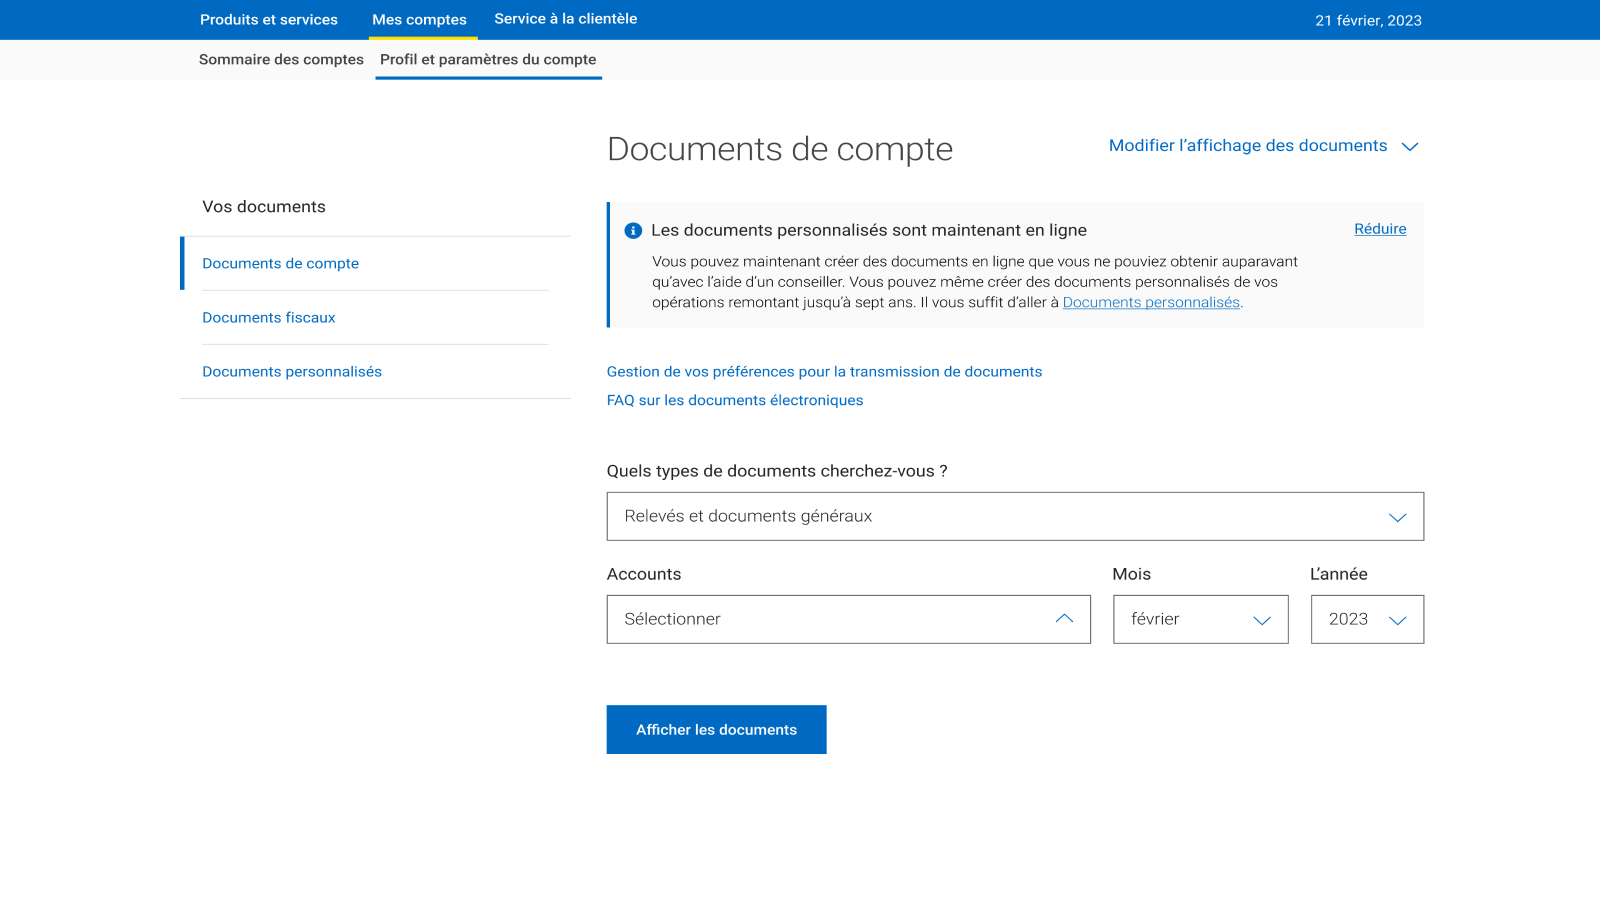Expand Modifier l'affichage des documents
1600x900 pixels.
point(1248,146)
